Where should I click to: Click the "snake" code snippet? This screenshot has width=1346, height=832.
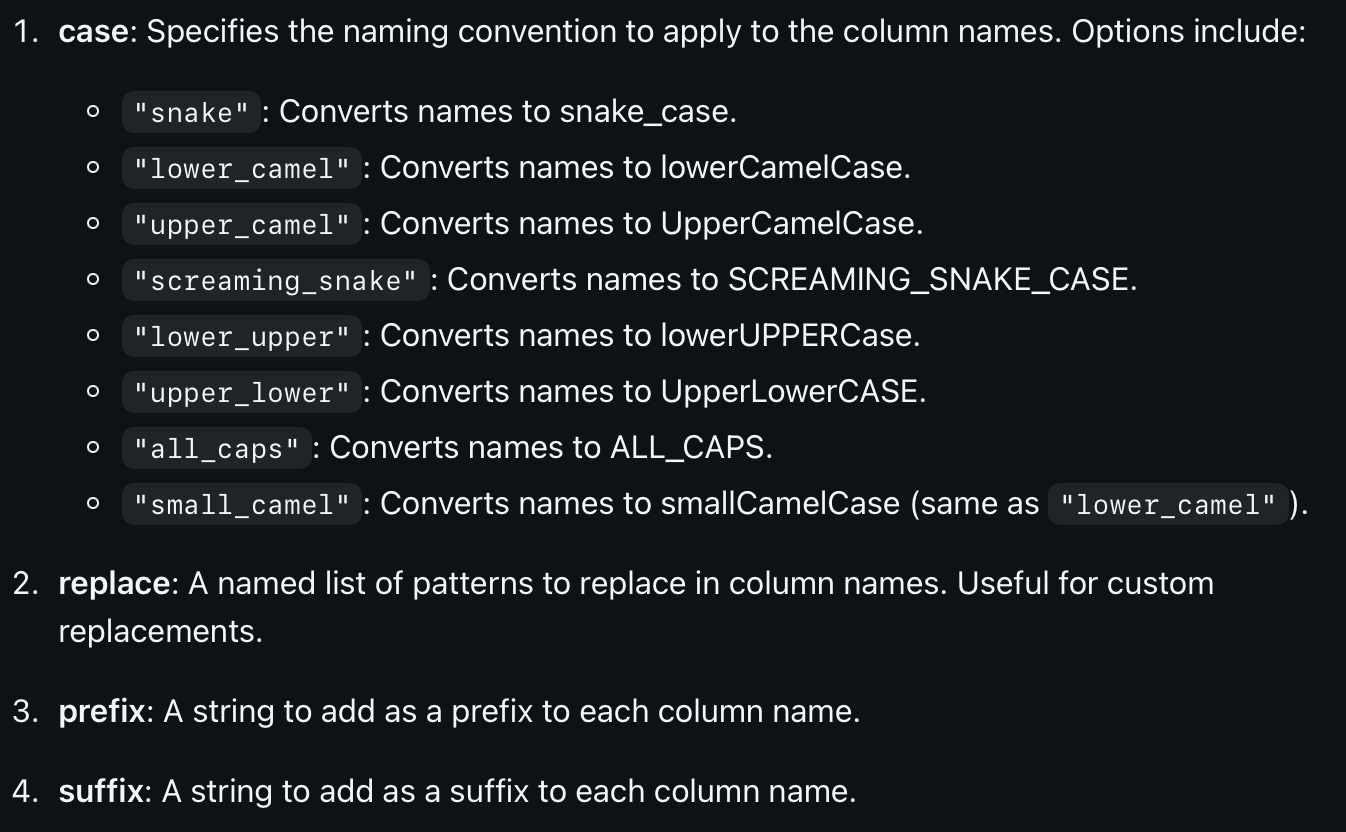tap(191, 113)
